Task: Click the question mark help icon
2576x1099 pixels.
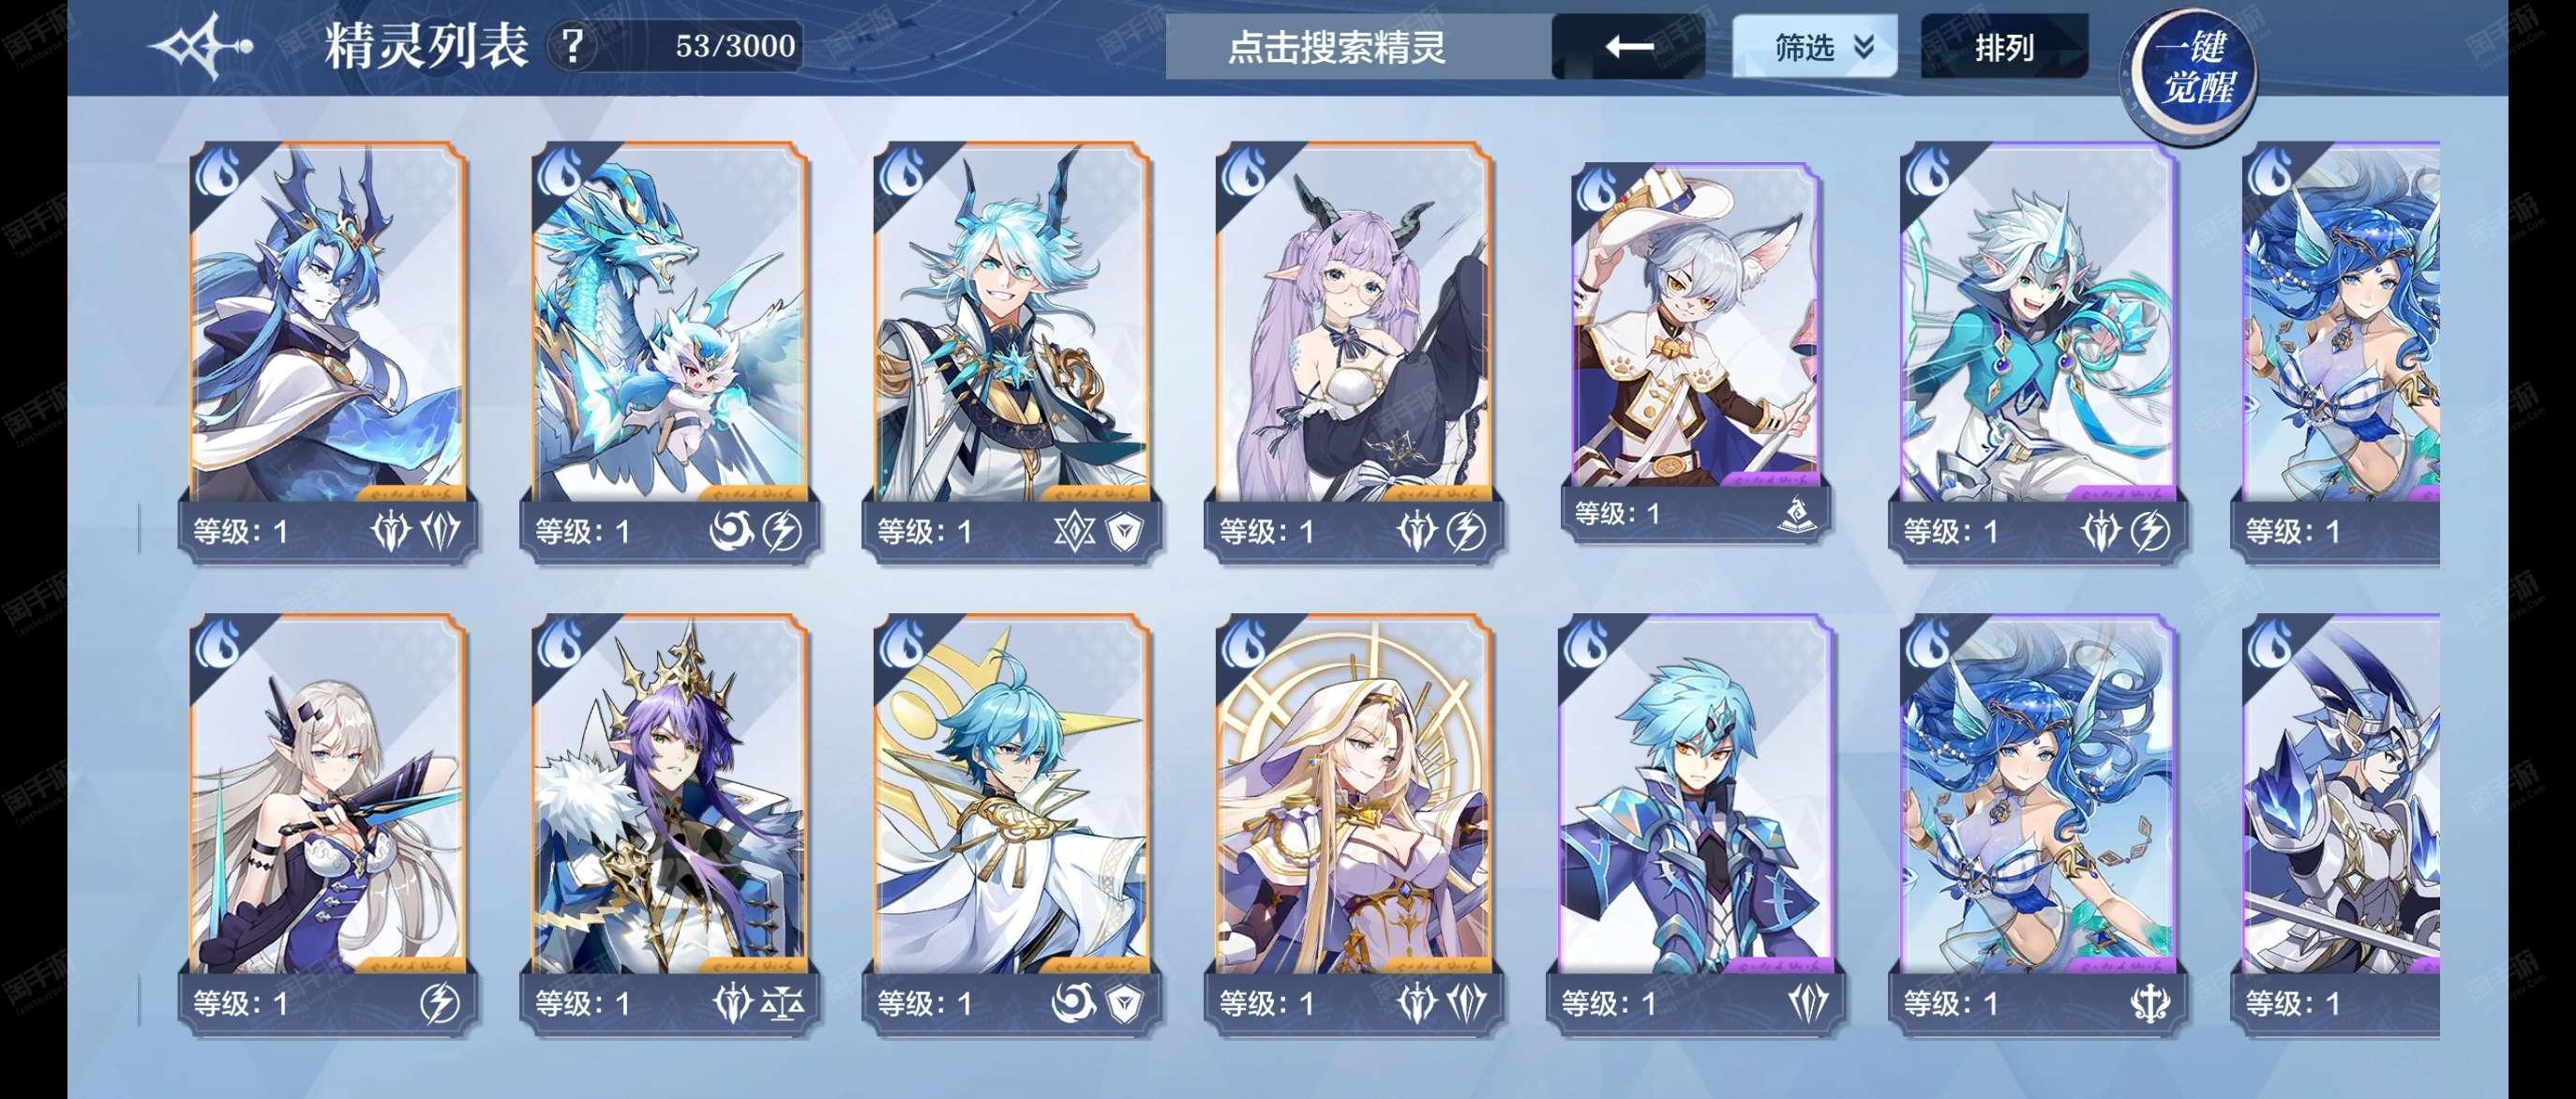Action: 572,46
